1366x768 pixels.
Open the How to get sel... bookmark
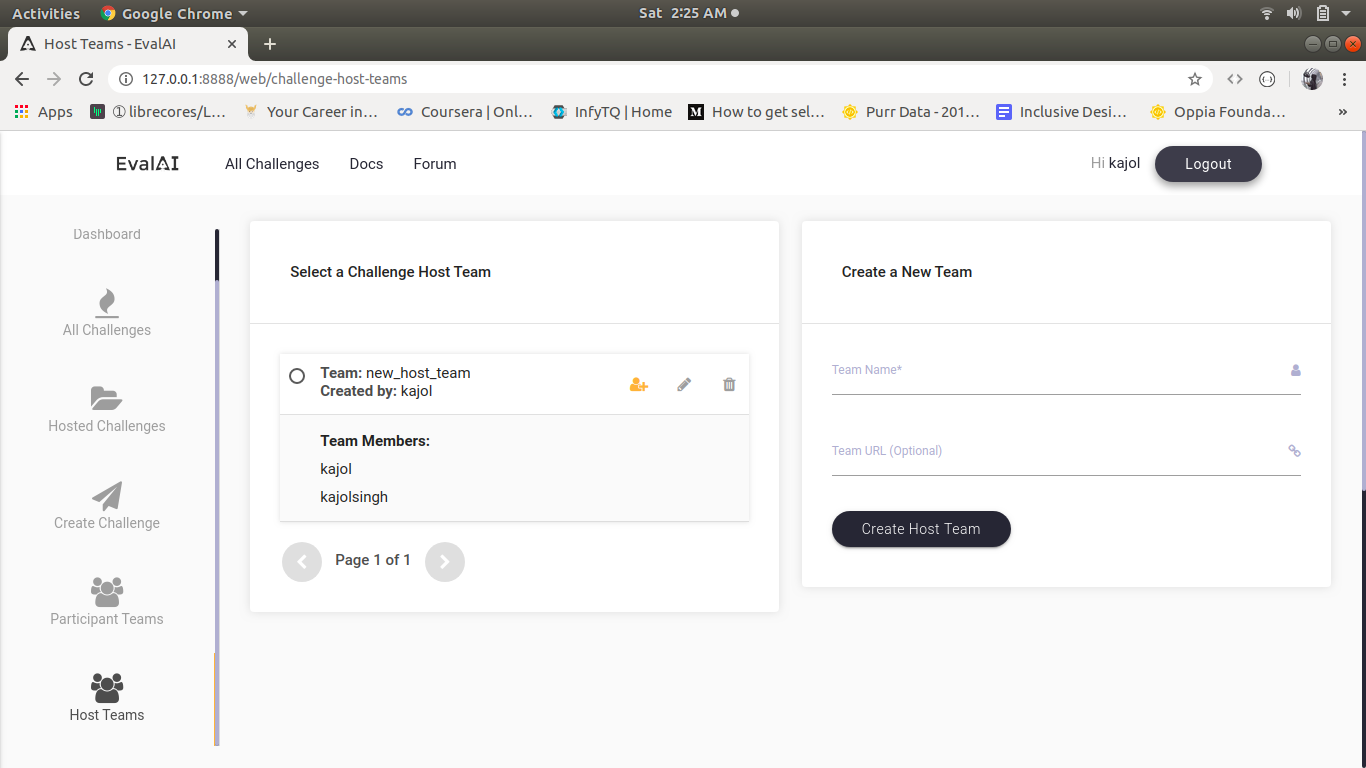[x=757, y=112]
